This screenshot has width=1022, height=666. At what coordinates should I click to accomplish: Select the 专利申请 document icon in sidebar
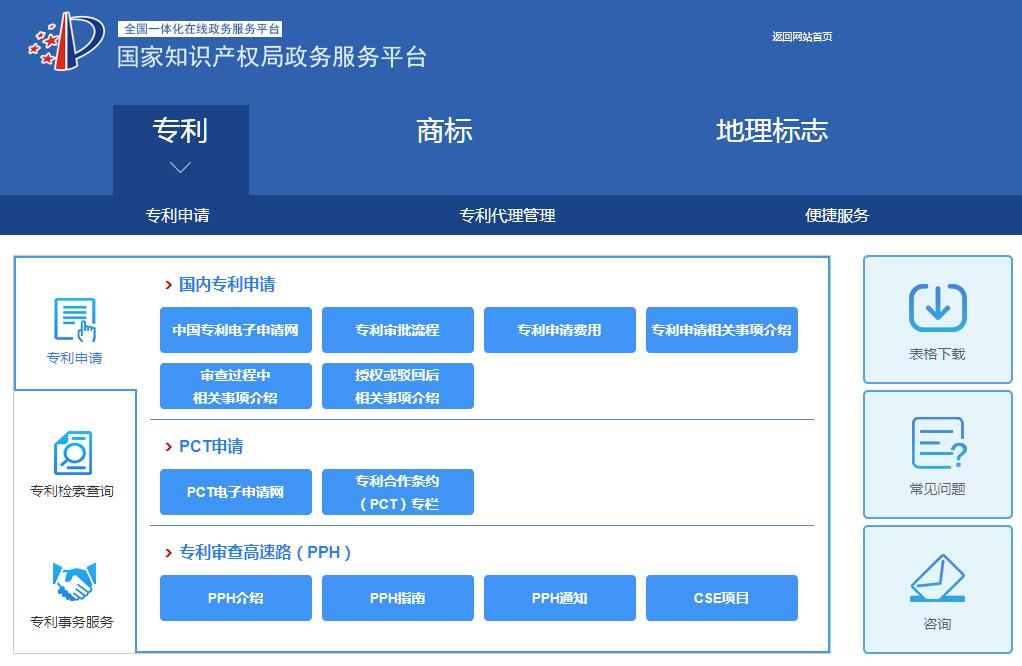pos(74,320)
